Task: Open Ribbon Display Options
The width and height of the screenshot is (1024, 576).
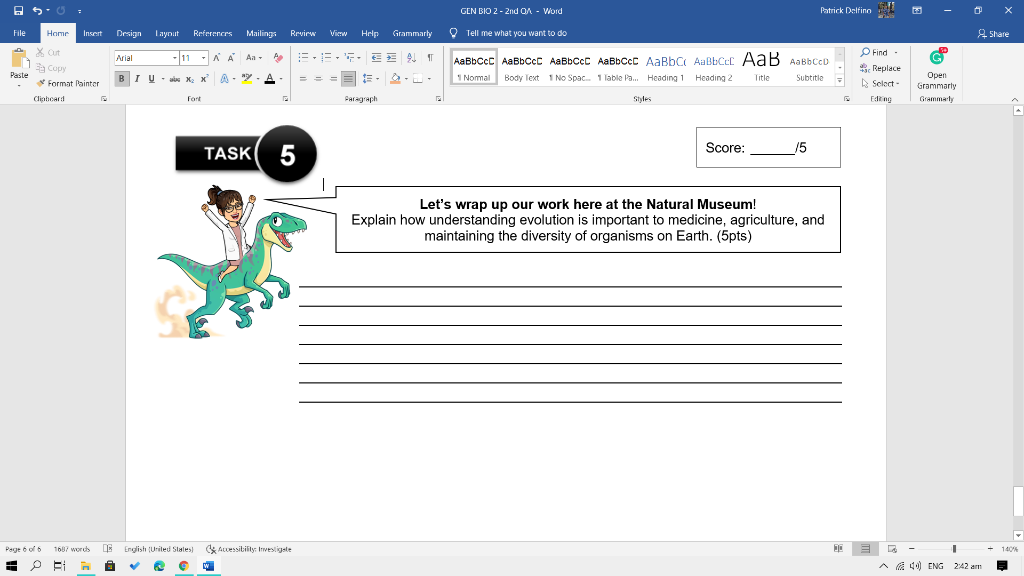Action: [917, 10]
